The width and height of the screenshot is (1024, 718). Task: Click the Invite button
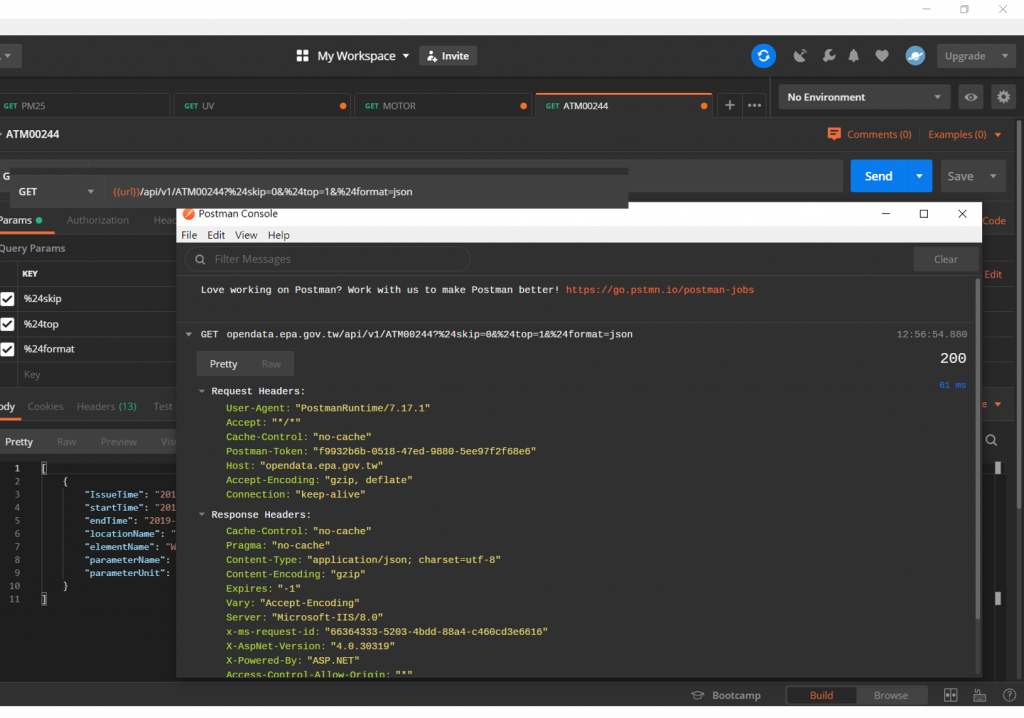[x=448, y=56]
